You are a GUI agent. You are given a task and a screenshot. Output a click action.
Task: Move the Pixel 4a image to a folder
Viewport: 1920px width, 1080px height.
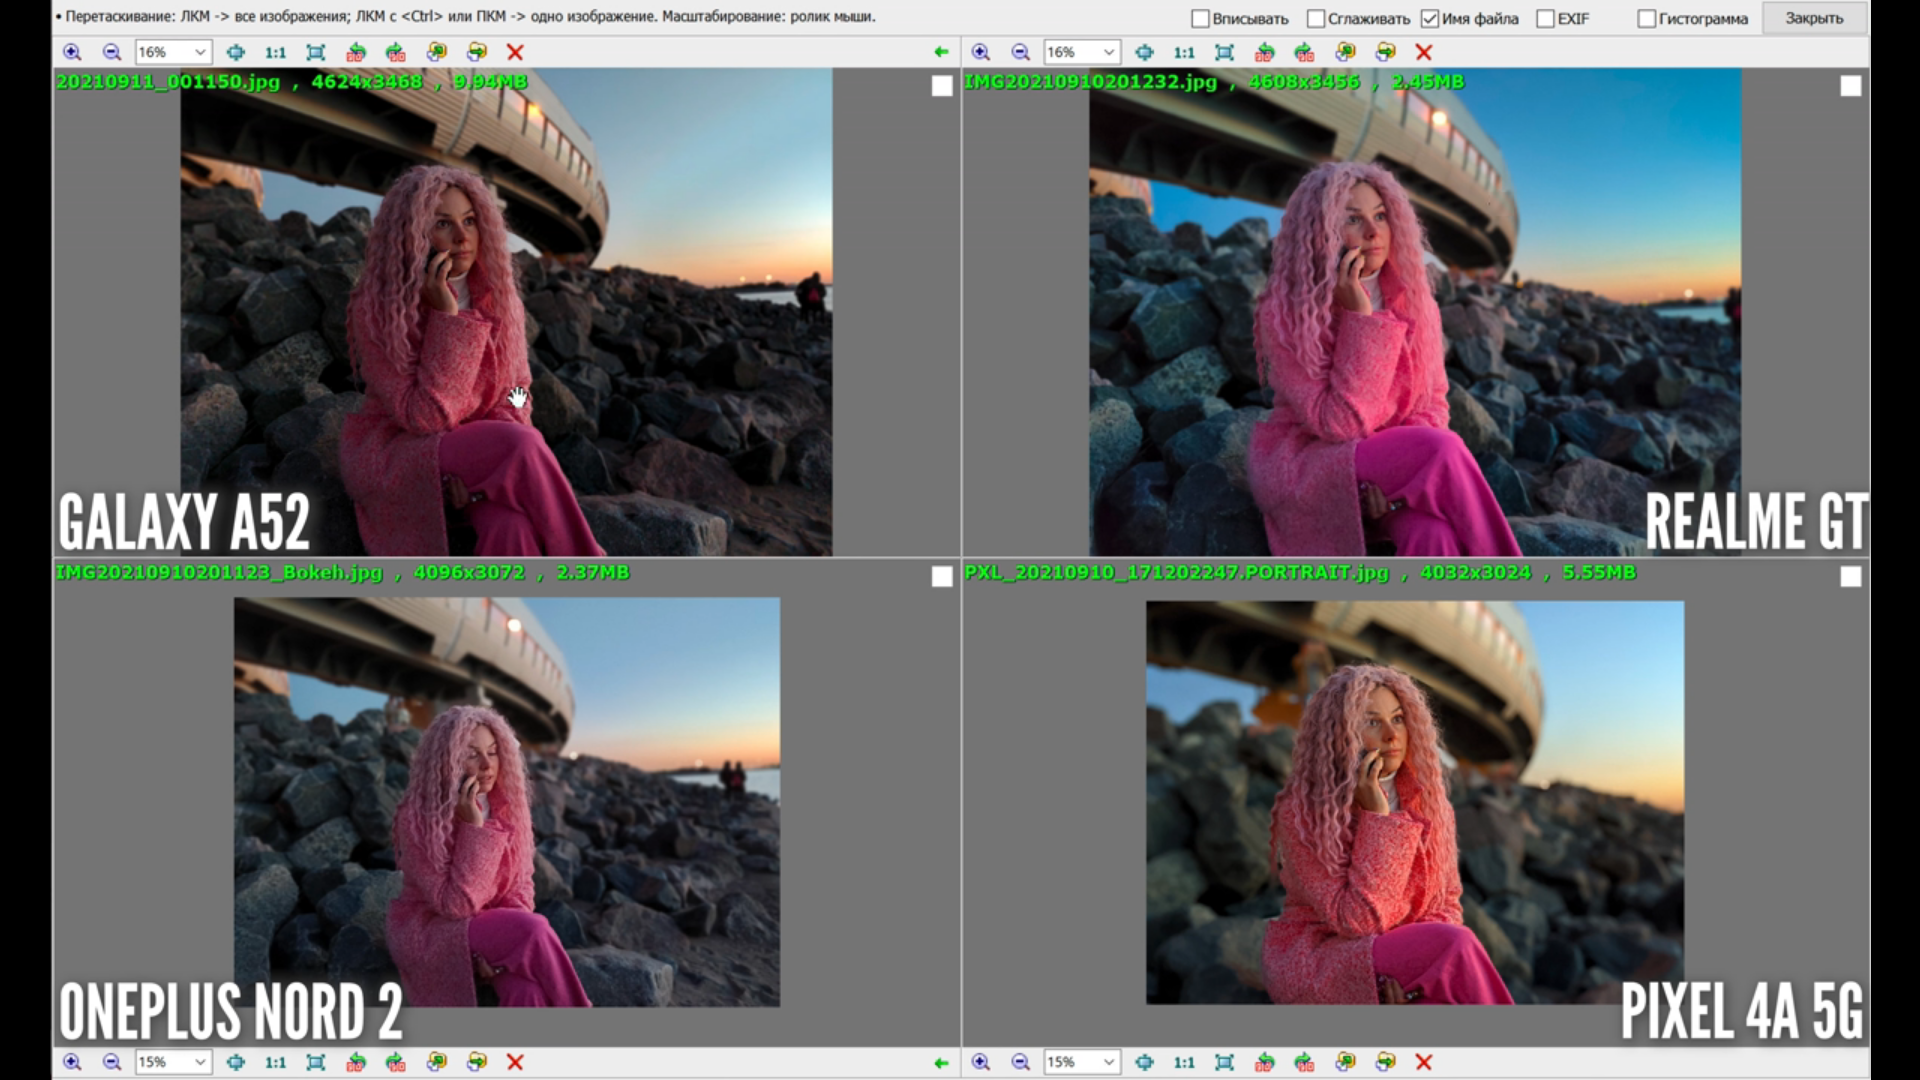[x=1385, y=1062]
